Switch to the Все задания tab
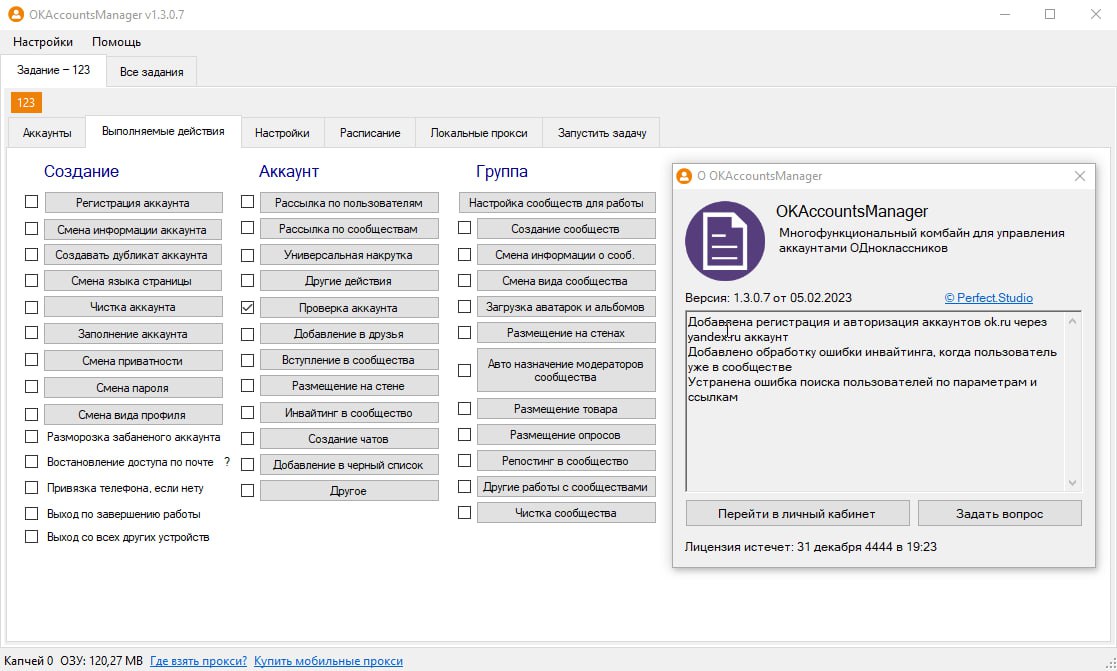 pyautogui.click(x=151, y=72)
